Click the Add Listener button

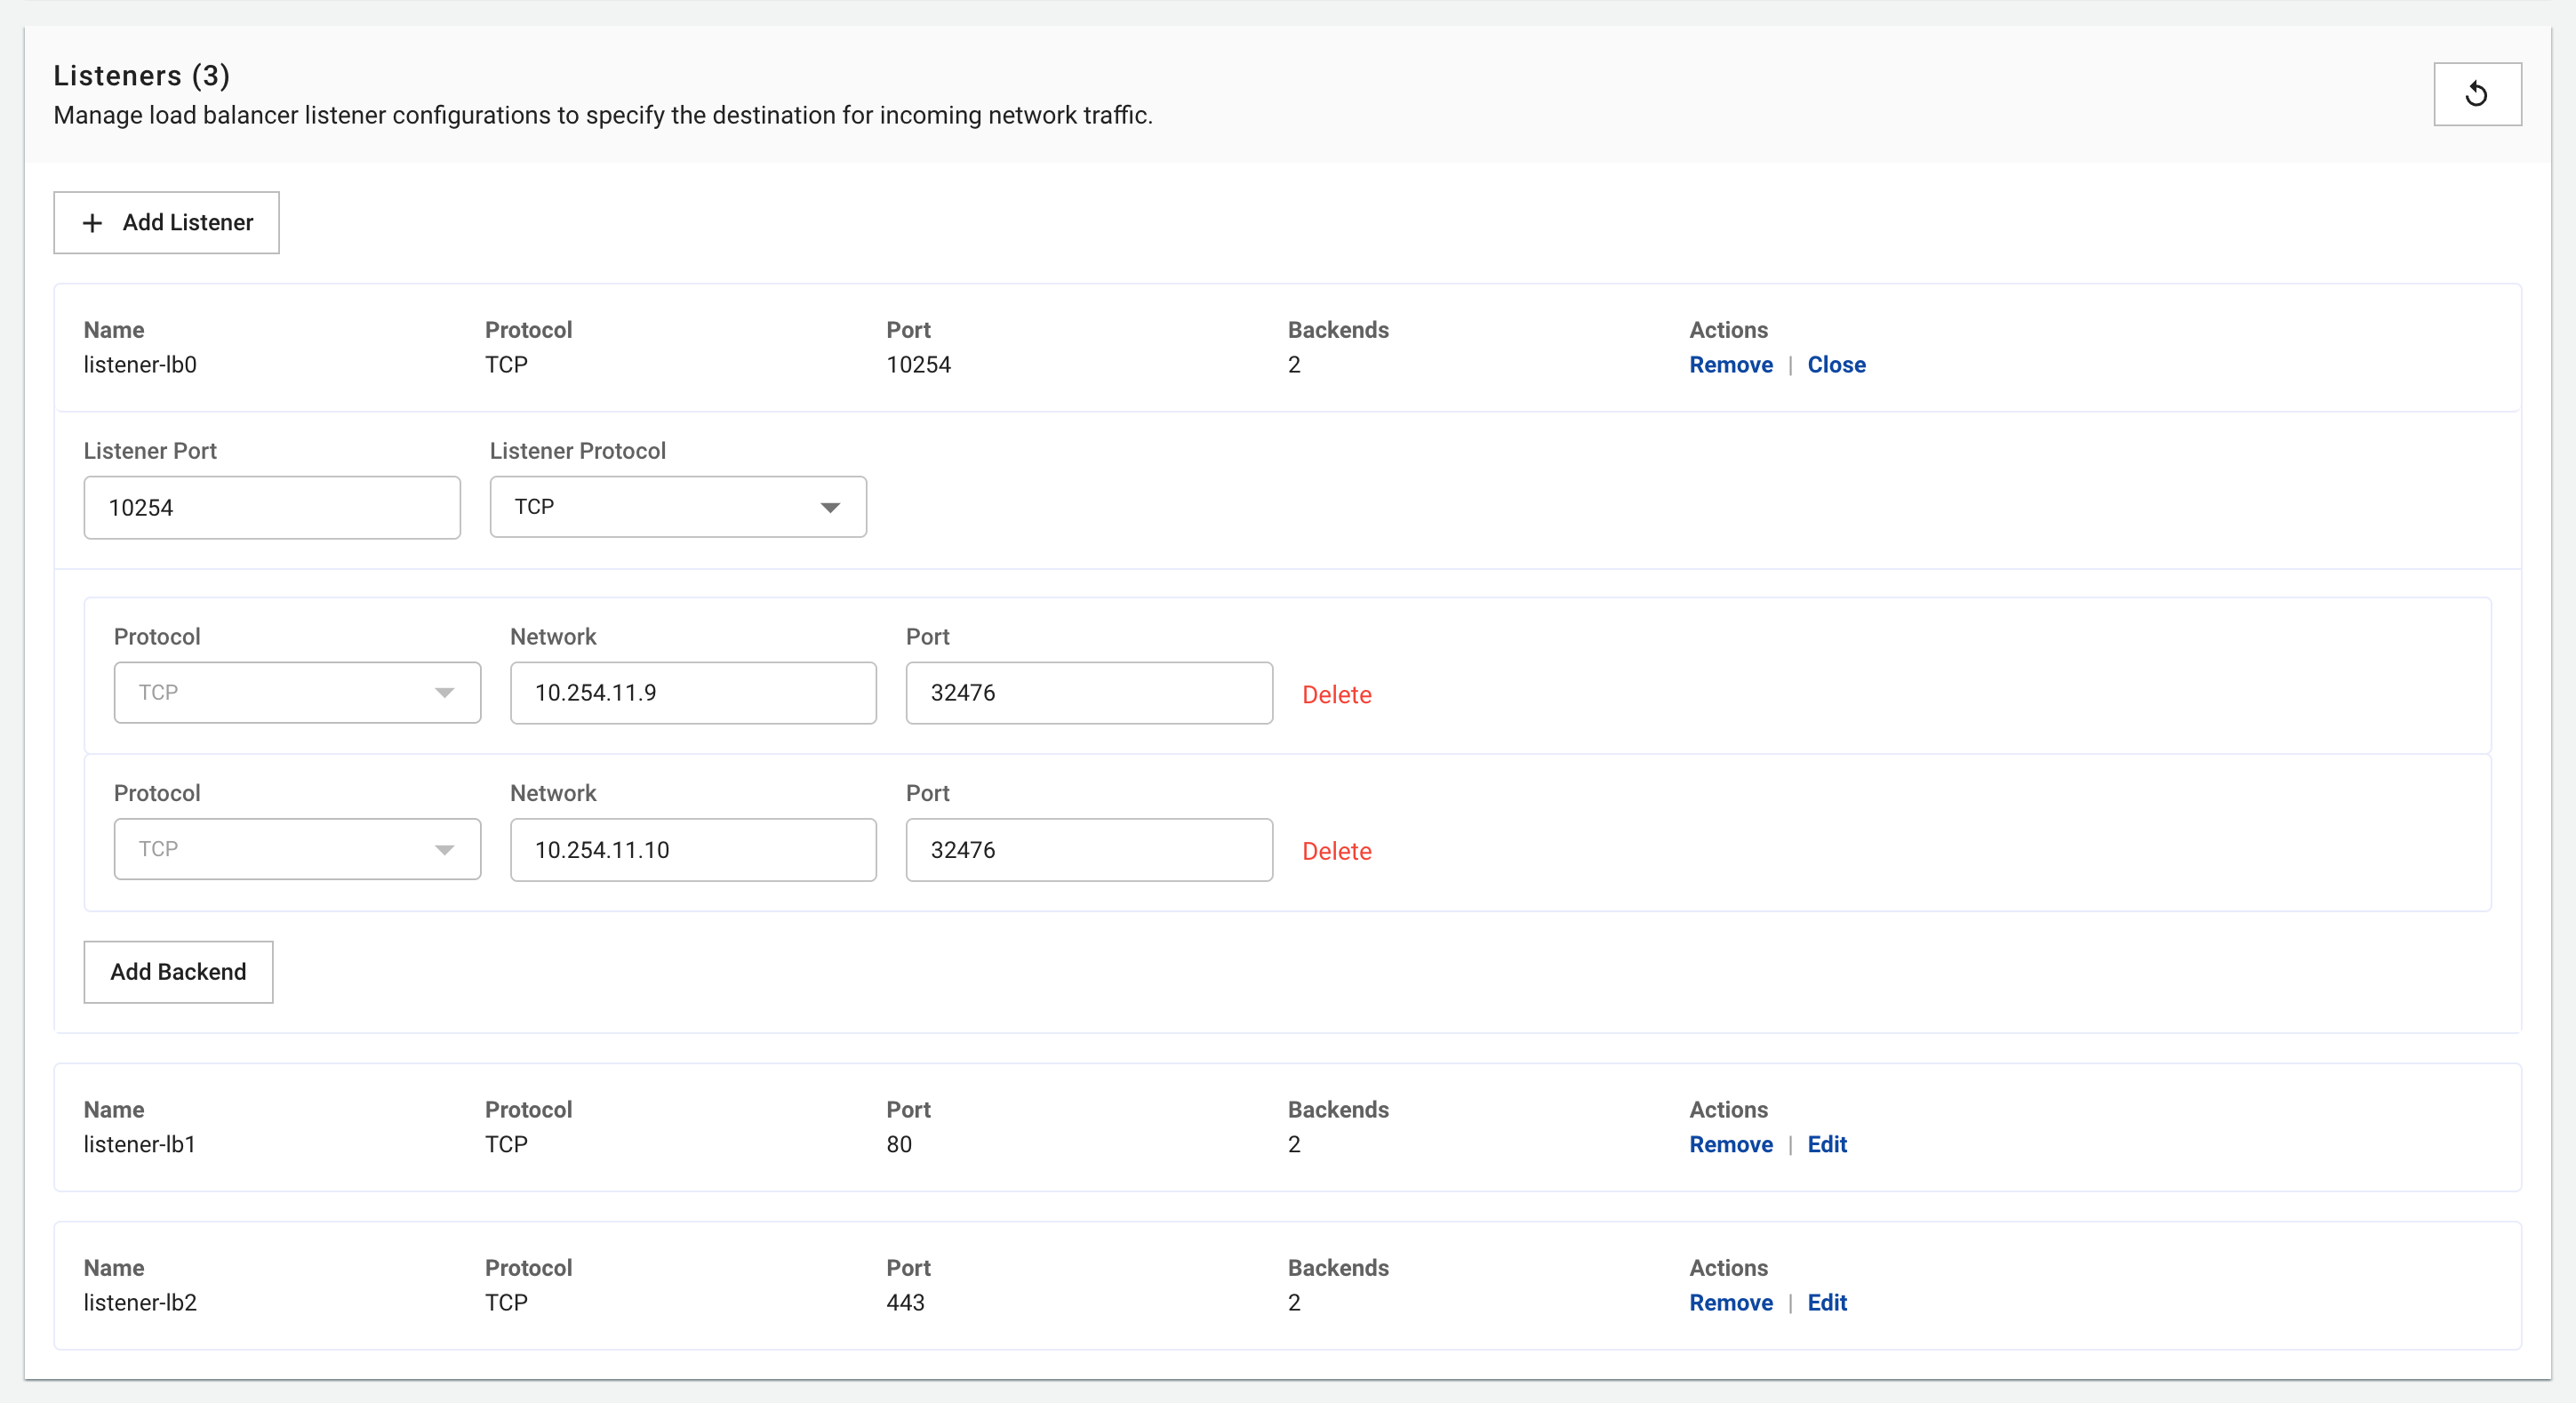[166, 222]
